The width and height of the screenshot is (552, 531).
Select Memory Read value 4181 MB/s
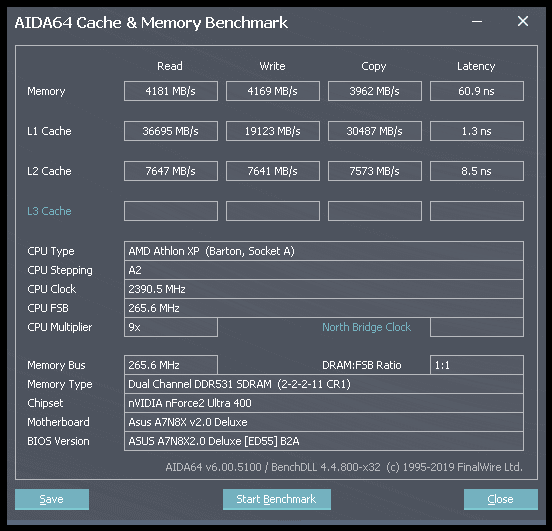[x=171, y=91]
